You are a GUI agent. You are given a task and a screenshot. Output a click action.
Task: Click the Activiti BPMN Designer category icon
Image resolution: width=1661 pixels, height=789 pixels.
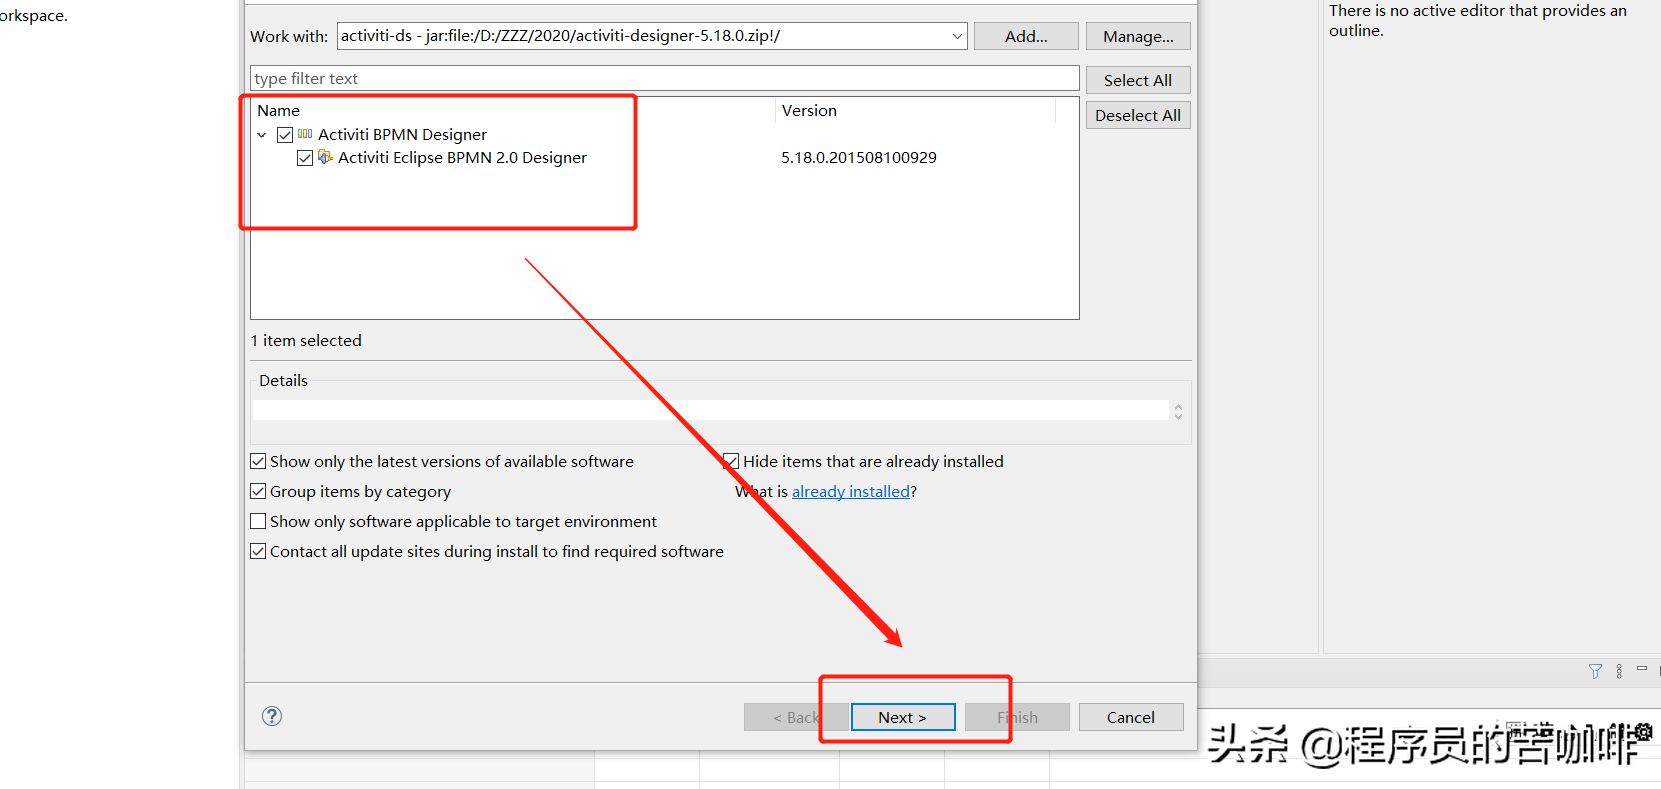click(x=305, y=134)
